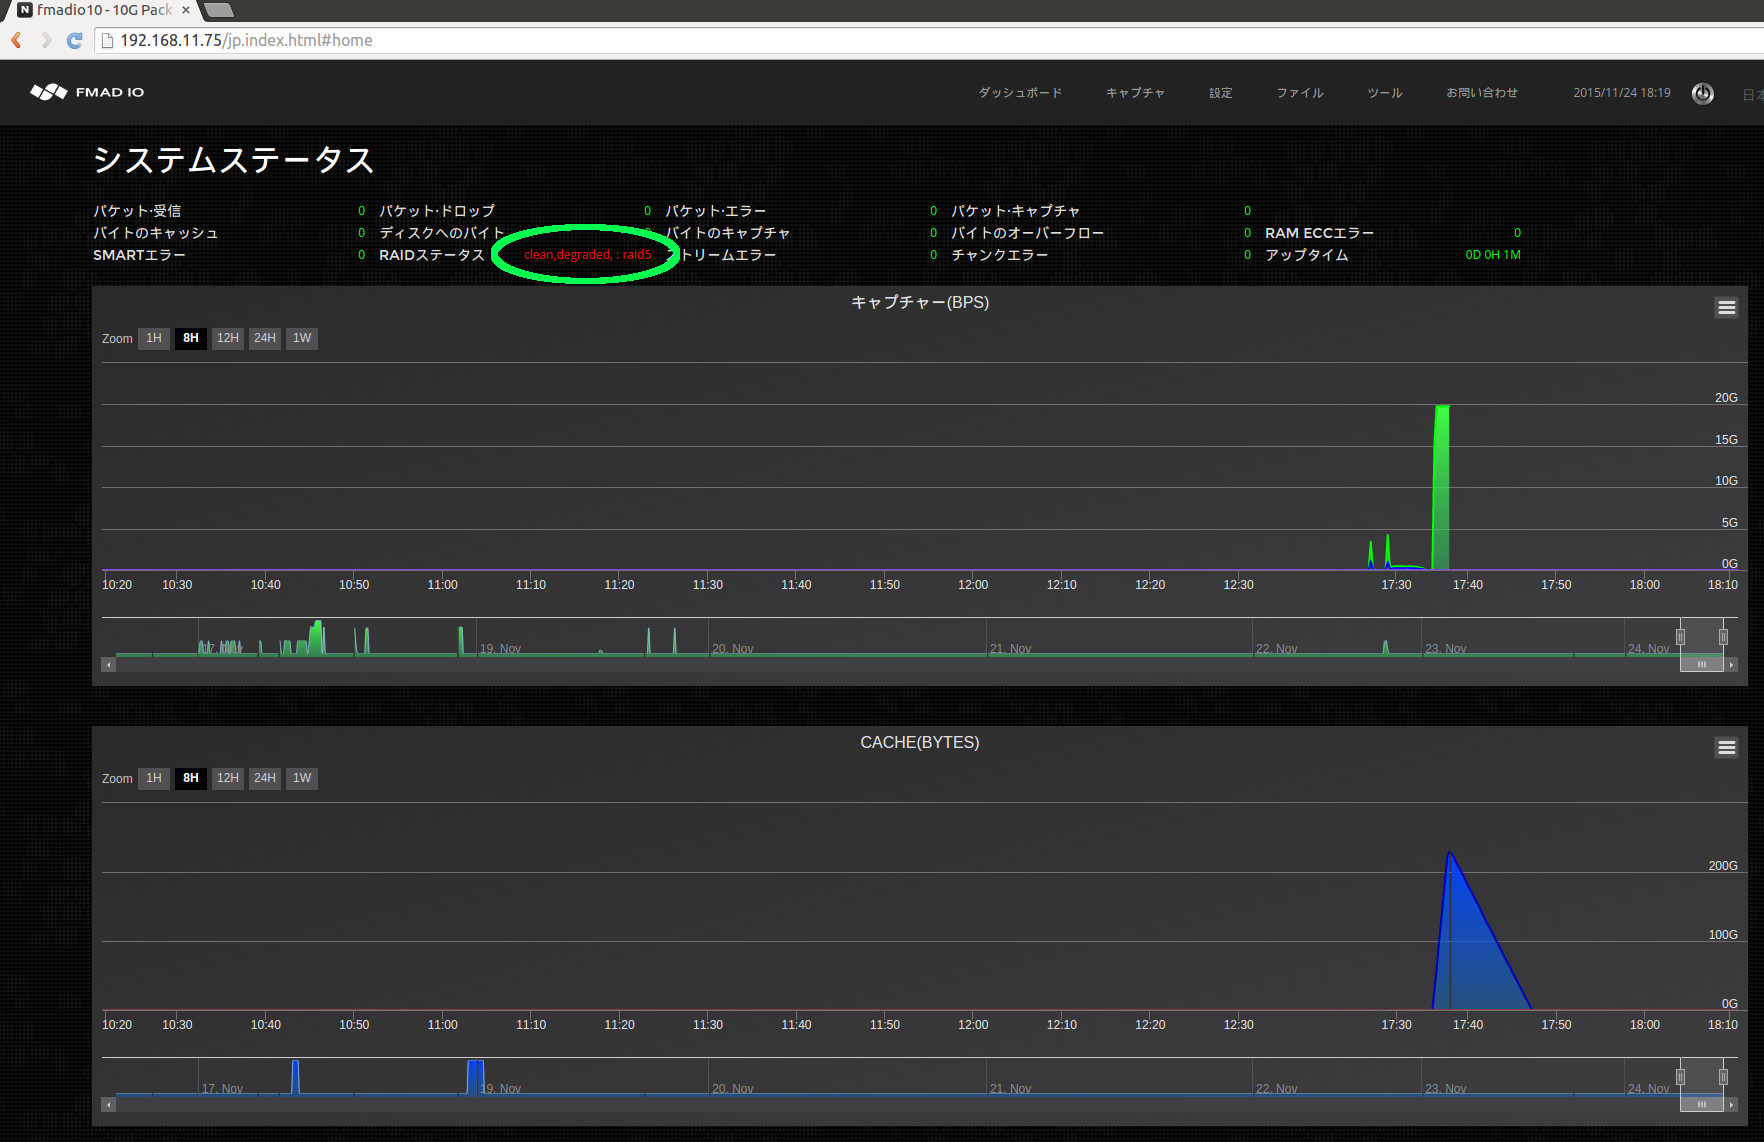Open the 設定 menu in the navigation bar
The height and width of the screenshot is (1142, 1764).
(1220, 93)
